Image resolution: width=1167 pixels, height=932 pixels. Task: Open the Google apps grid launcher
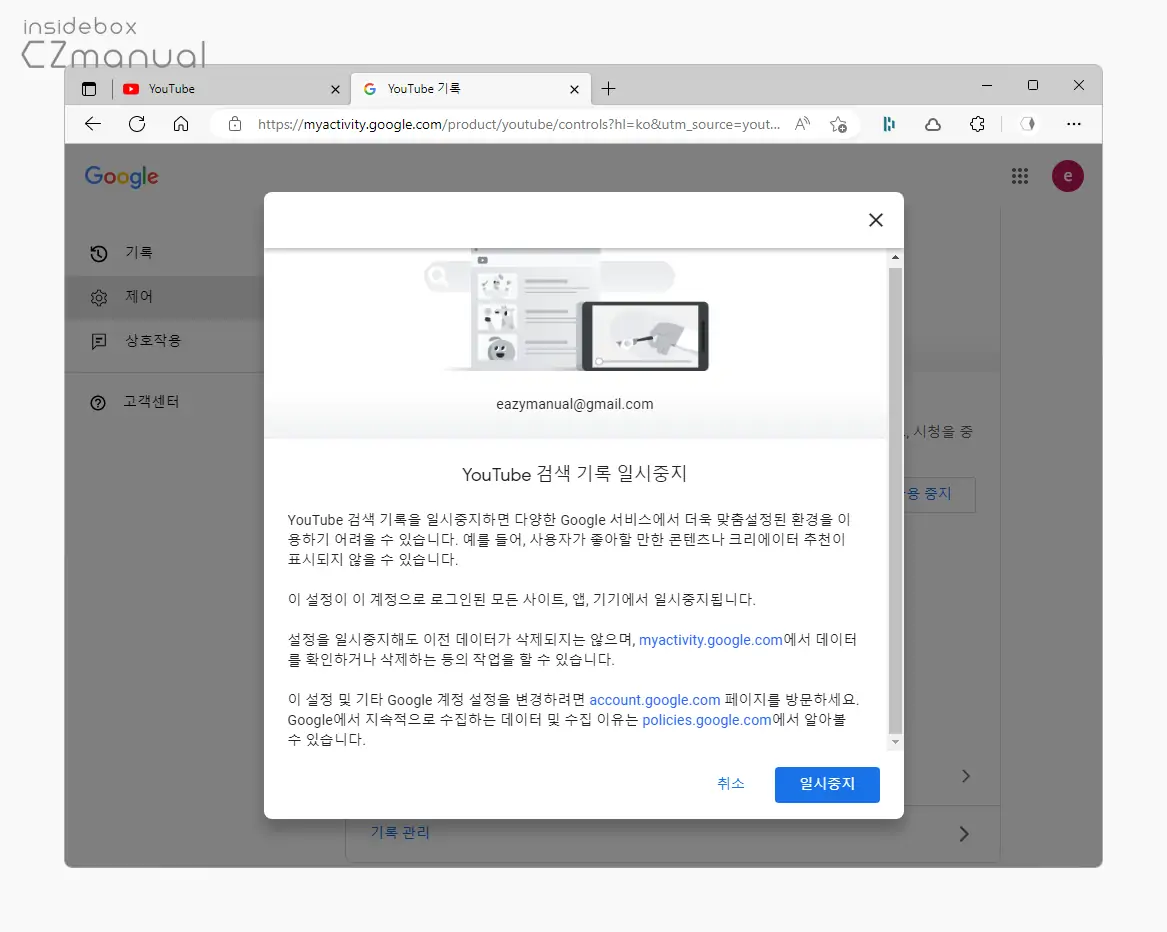pyautogui.click(x=1020, y=176)
